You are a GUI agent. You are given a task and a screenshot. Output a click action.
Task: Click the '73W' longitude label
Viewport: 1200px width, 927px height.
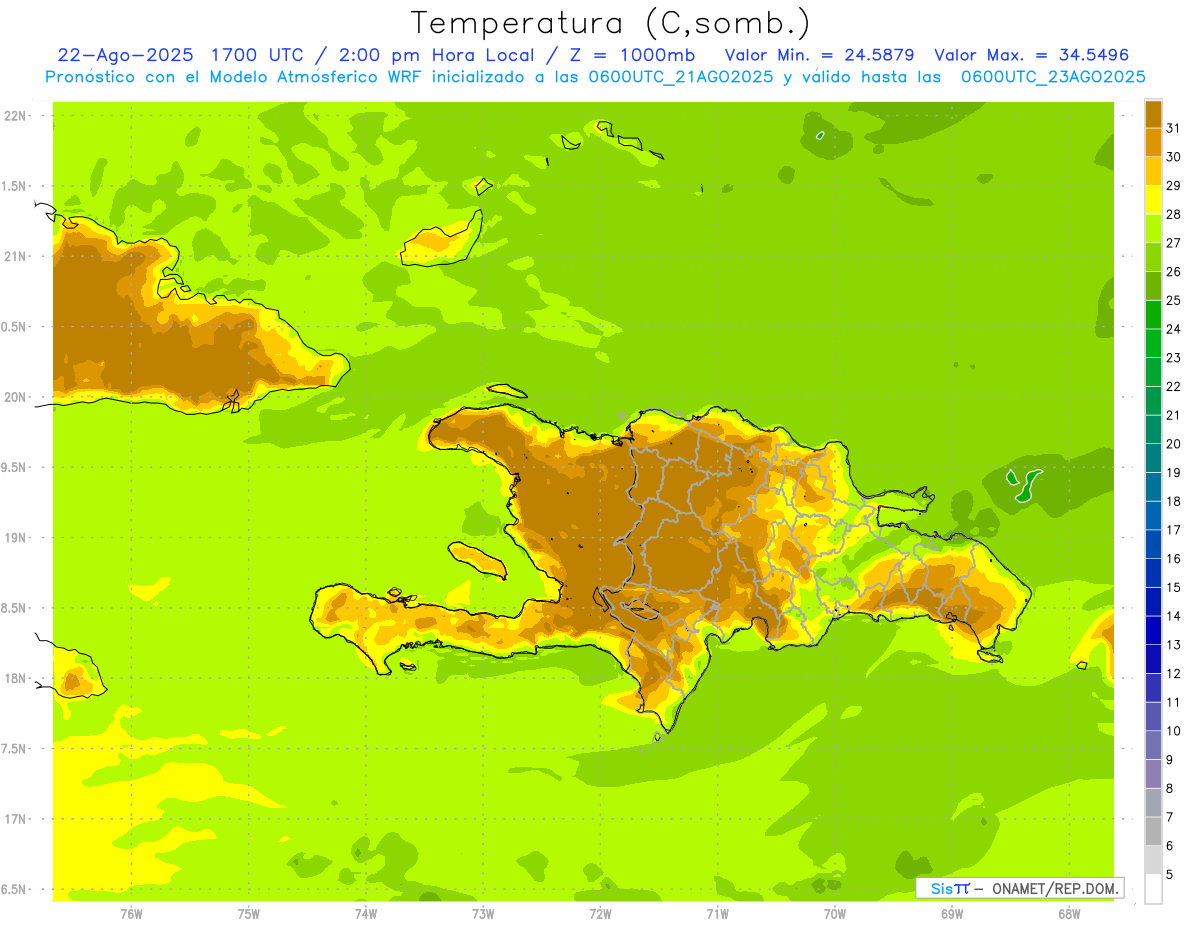[483, 914]
